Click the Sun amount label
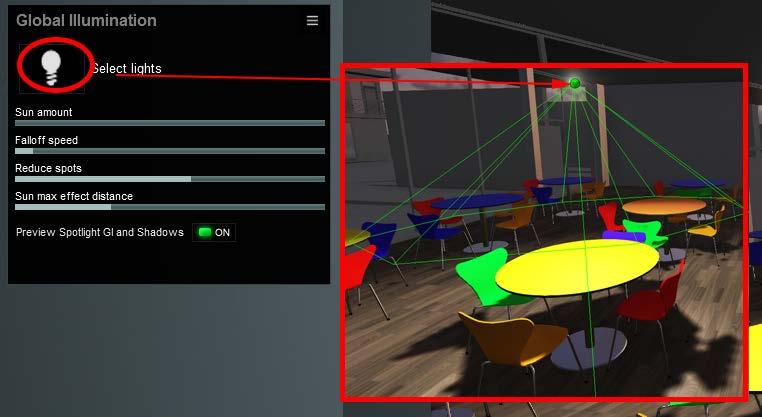The height and width of the screenshot is (417, 762). [44, 112]
